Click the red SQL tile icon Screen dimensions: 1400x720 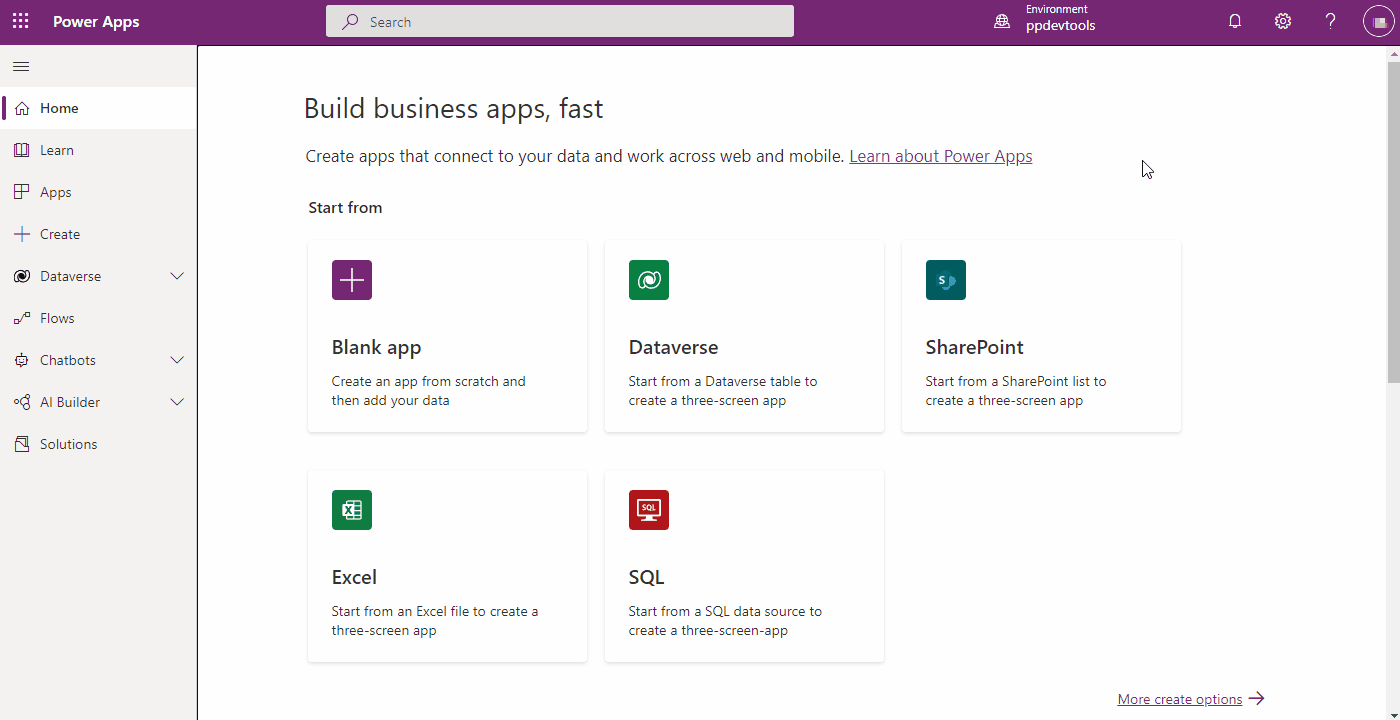(x=649, y=510)
